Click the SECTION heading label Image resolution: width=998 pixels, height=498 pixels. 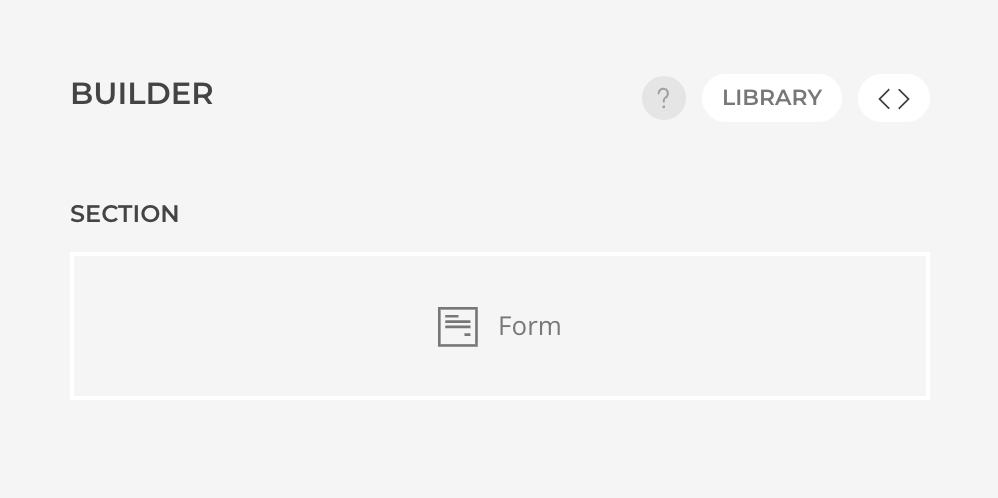(125, 214)
